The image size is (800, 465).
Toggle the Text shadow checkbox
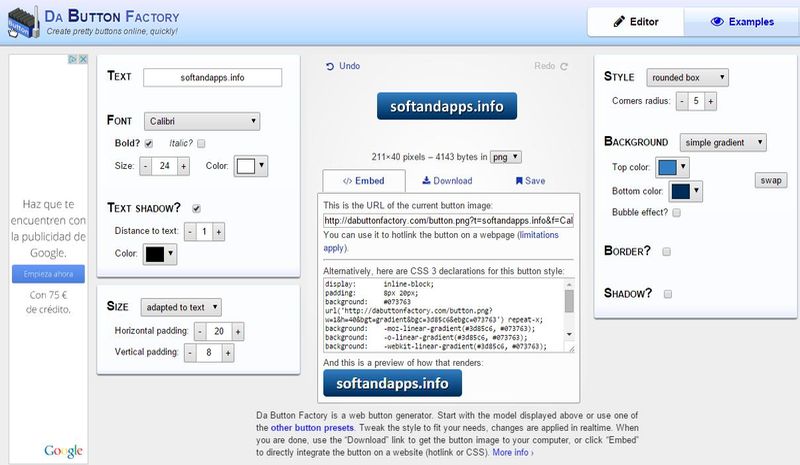click(x=196, y=208)
